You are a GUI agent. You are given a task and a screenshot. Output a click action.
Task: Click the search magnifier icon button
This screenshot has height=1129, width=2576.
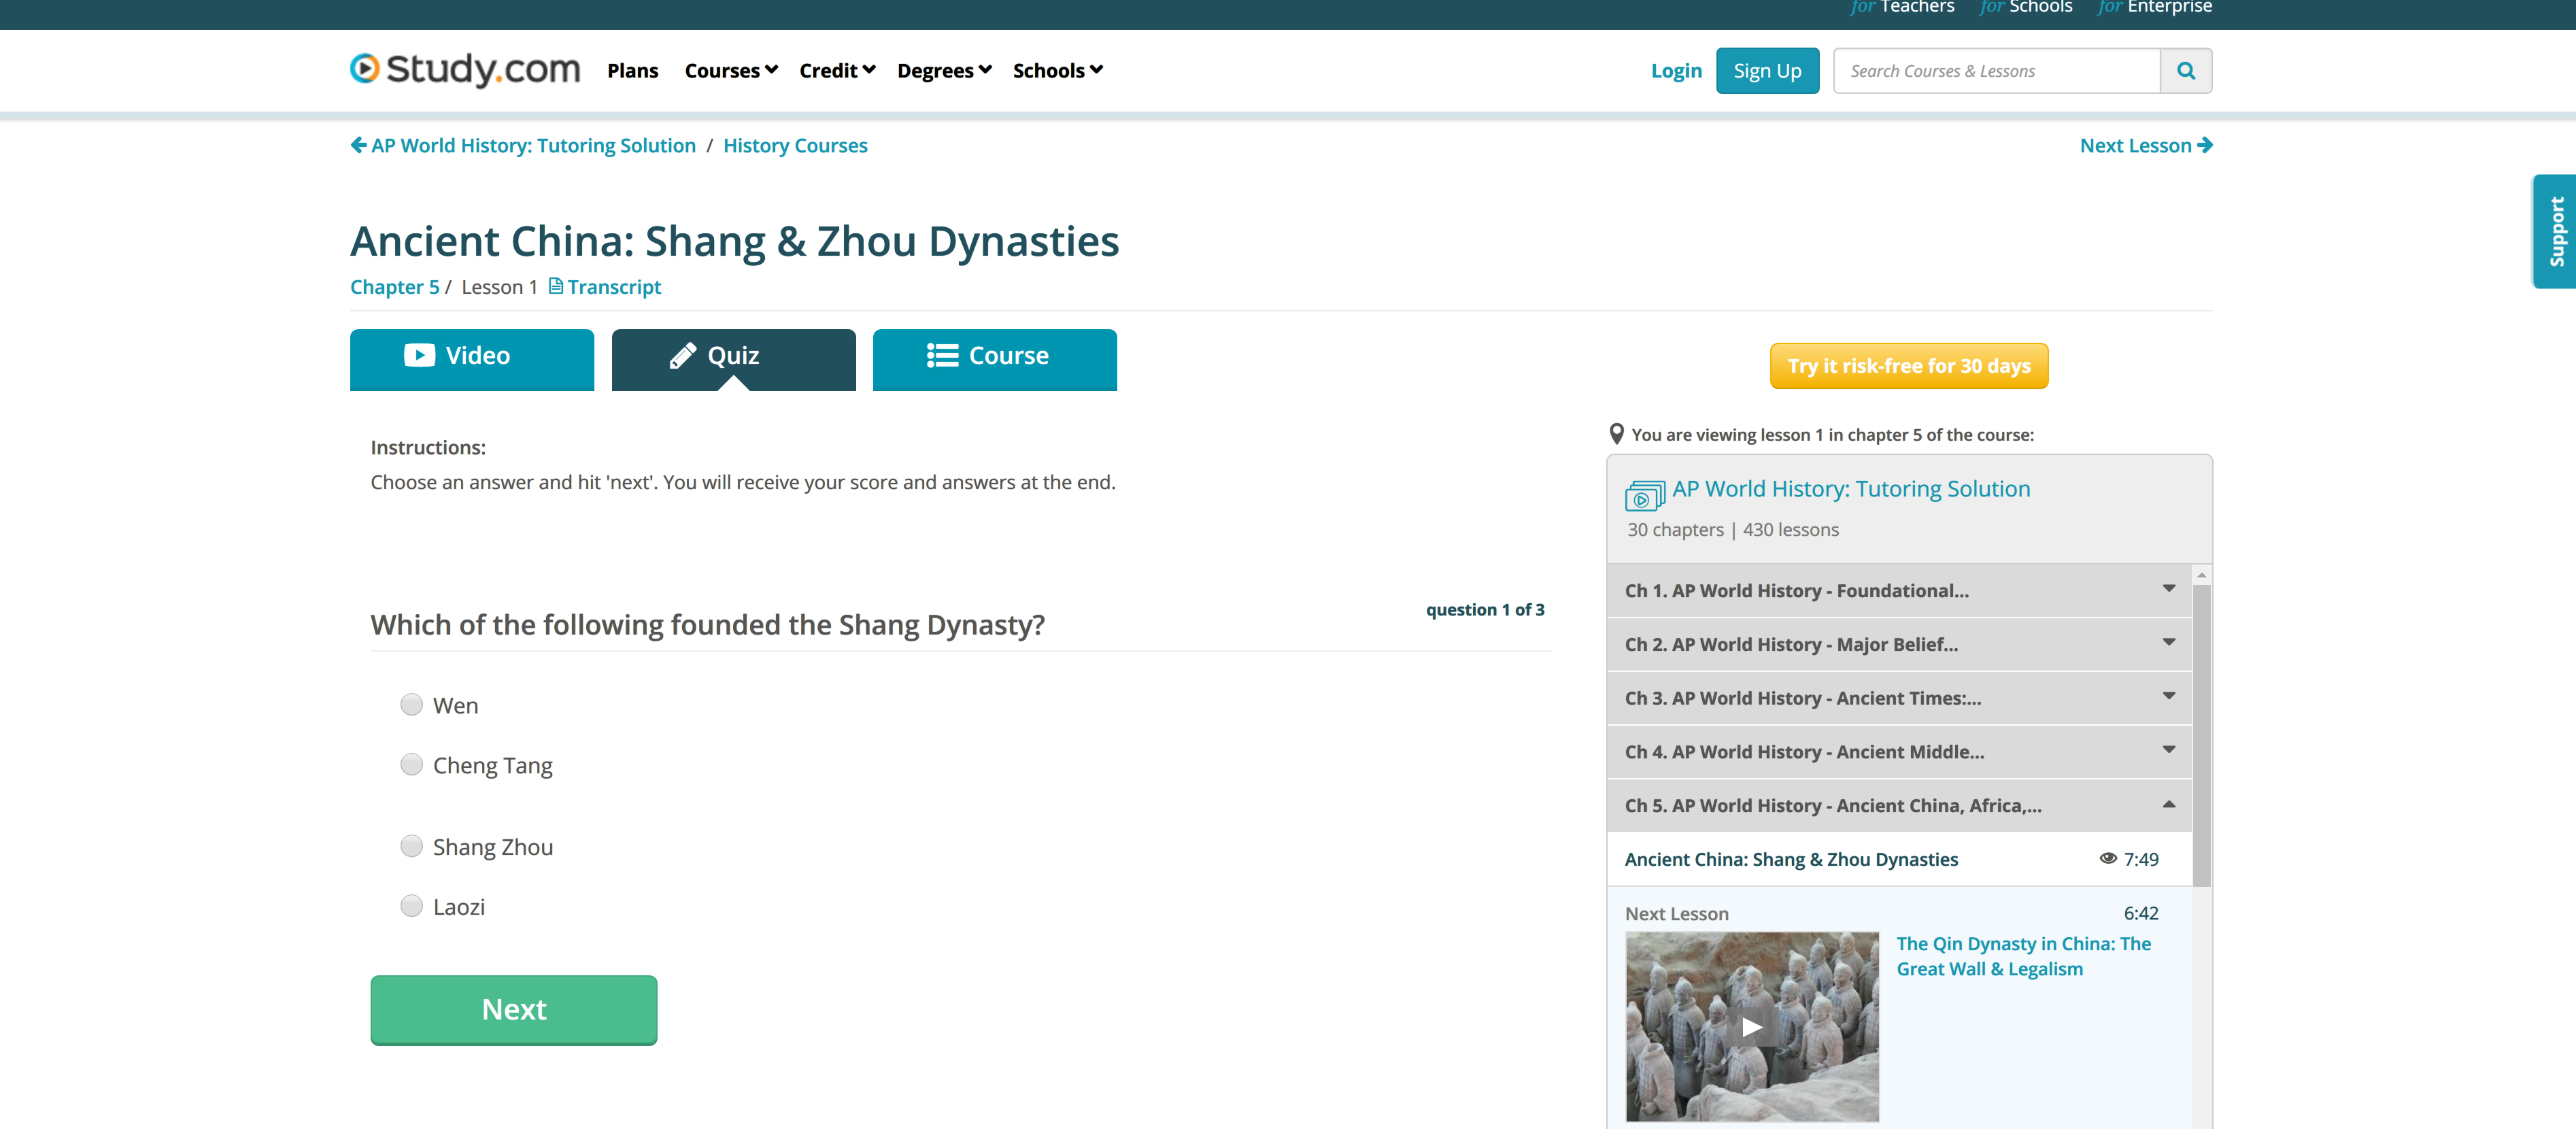click(x=2185, y=71)
